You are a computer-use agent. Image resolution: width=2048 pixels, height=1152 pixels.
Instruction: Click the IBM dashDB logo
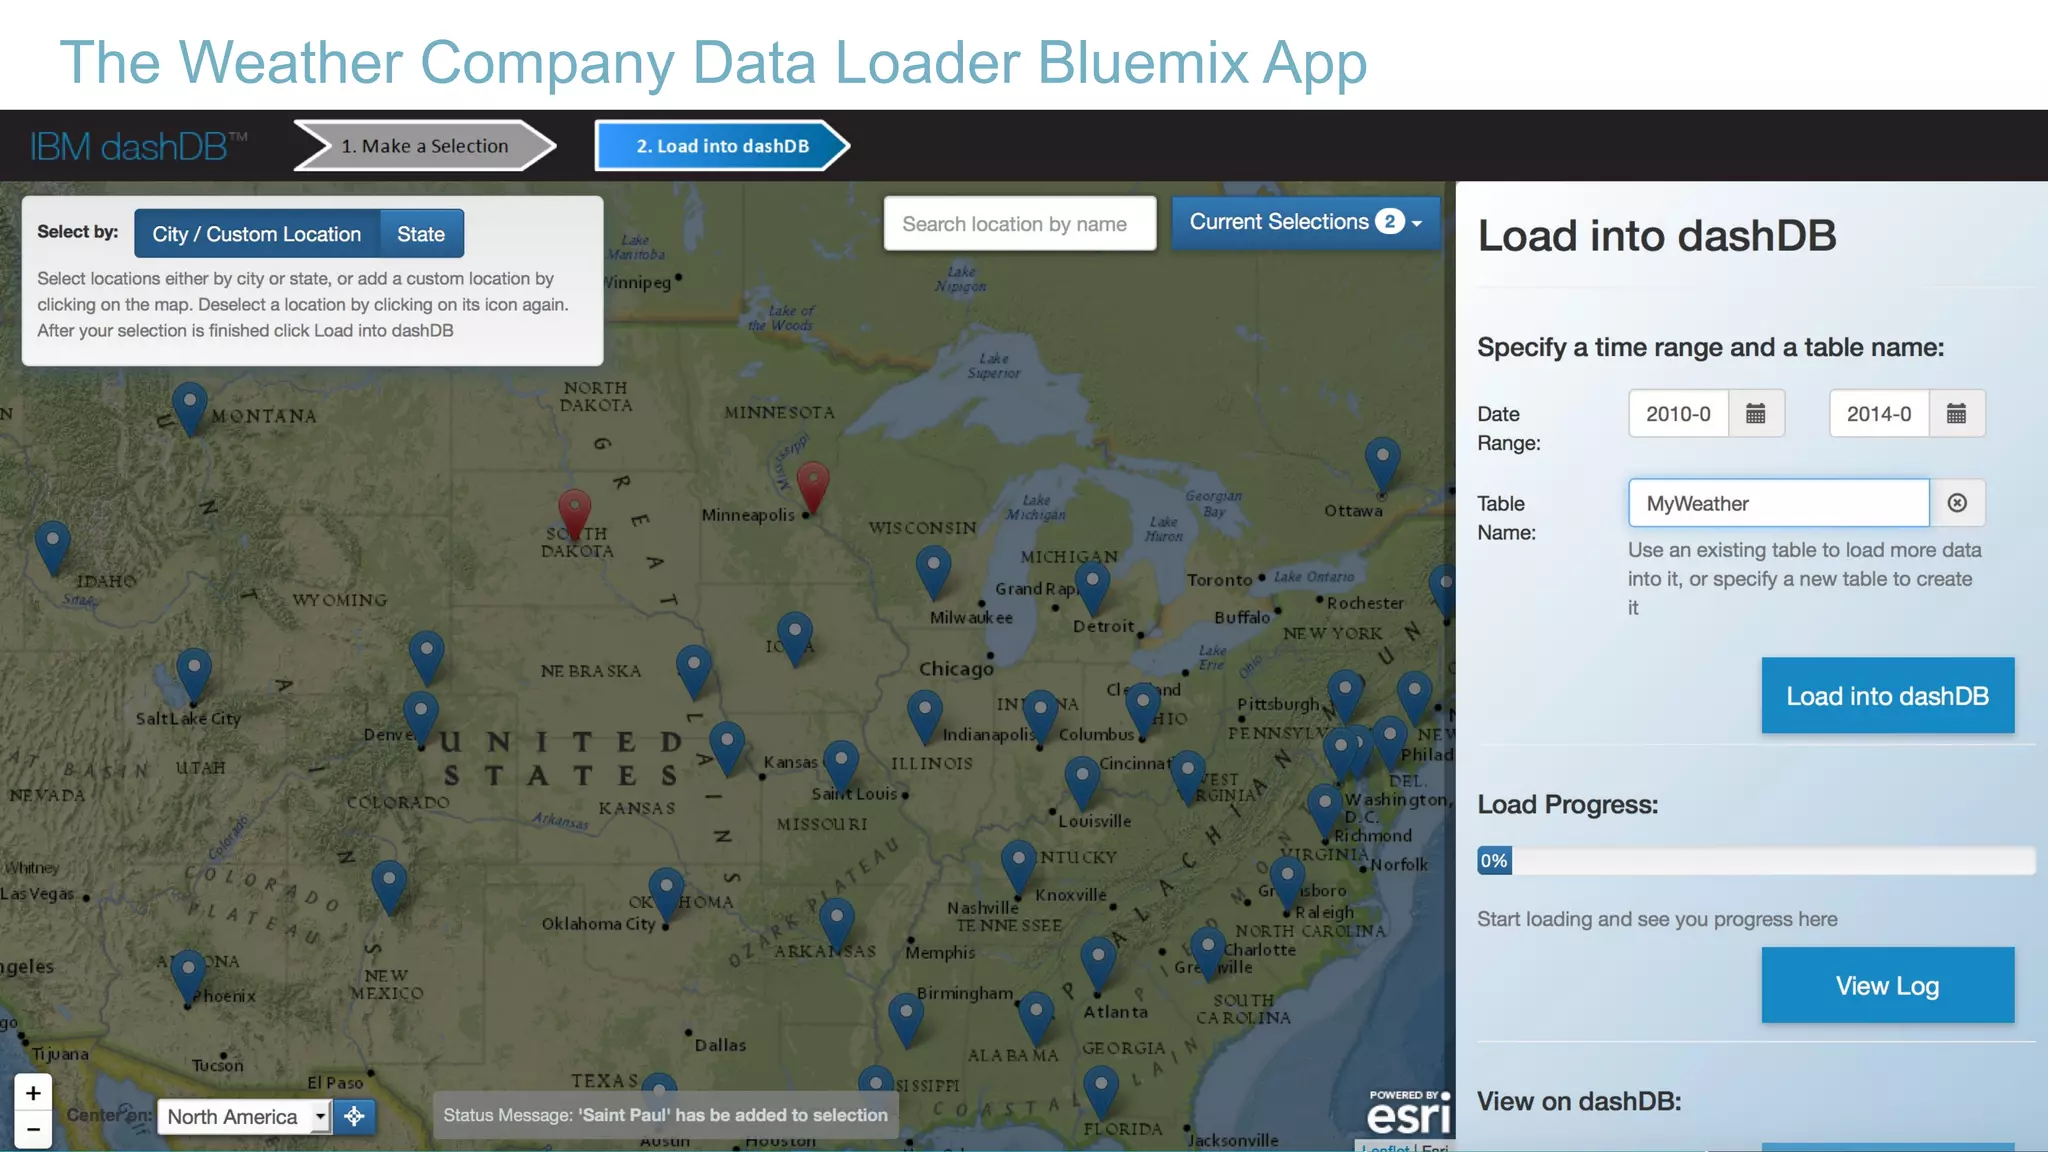[139, 146]
